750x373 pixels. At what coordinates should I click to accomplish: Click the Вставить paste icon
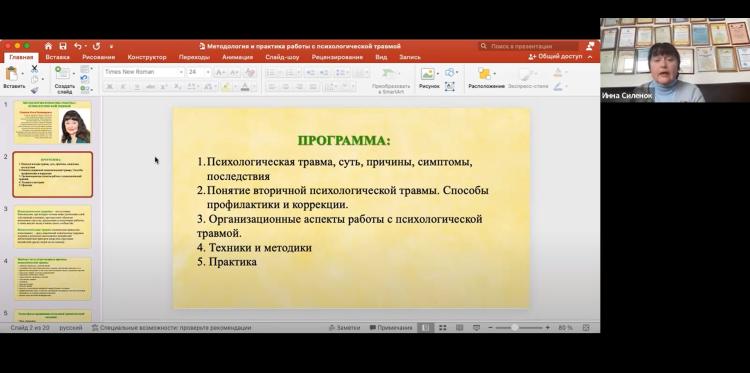[12, 75]
